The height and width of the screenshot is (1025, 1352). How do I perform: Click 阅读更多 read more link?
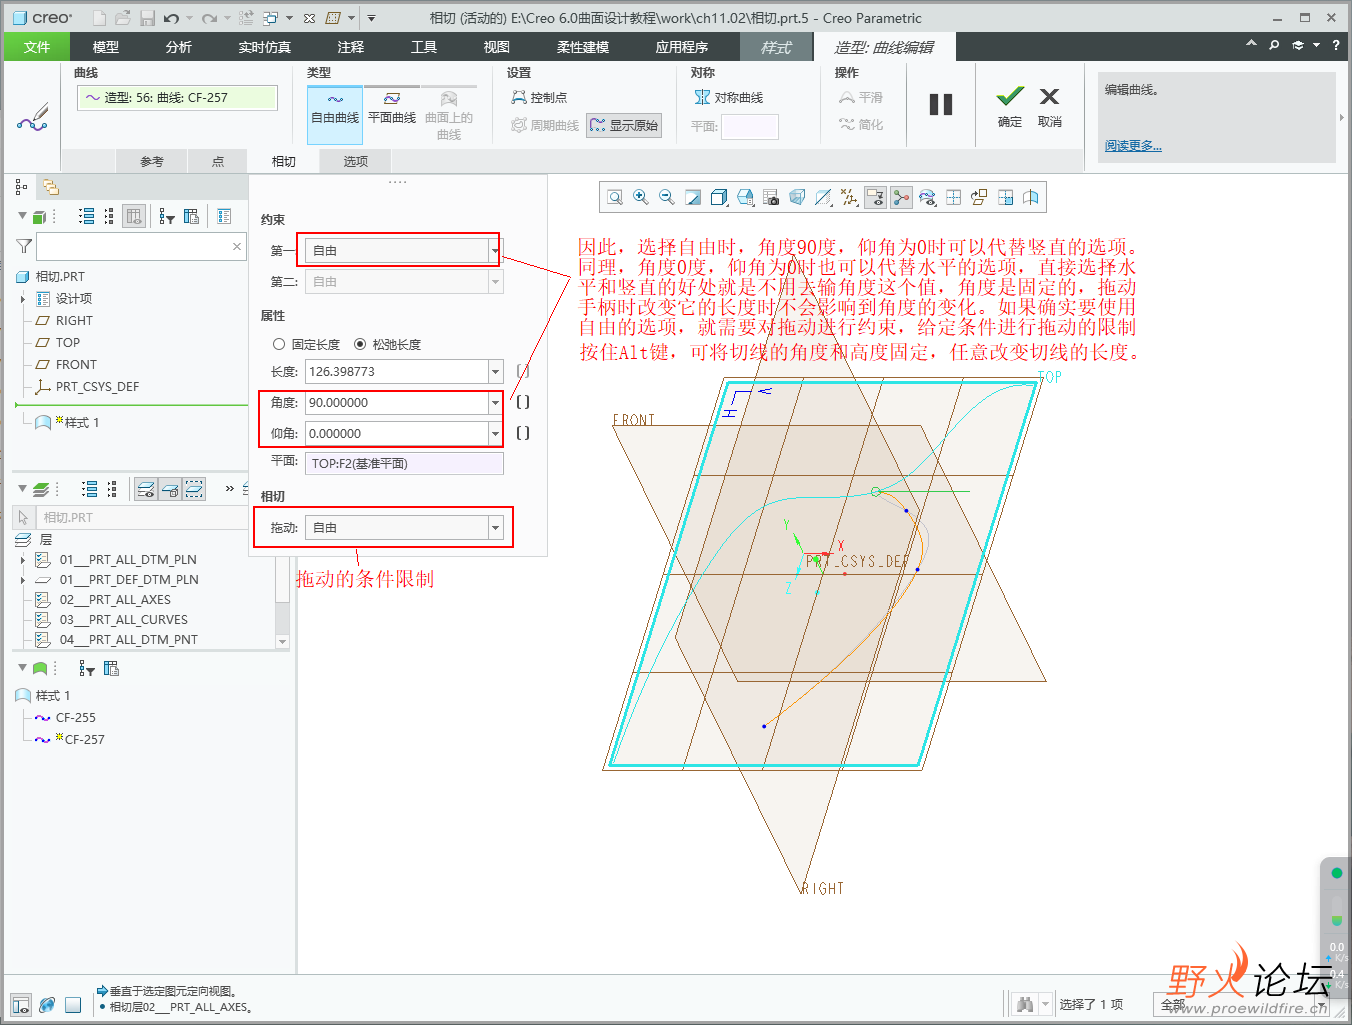[x=1133, y=146]
